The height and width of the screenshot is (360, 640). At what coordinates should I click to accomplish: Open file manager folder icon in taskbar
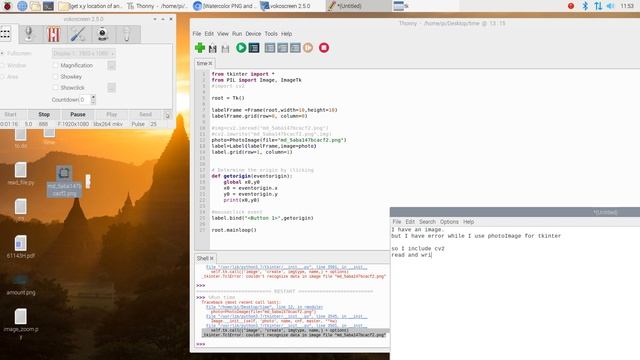coord(36,6)
